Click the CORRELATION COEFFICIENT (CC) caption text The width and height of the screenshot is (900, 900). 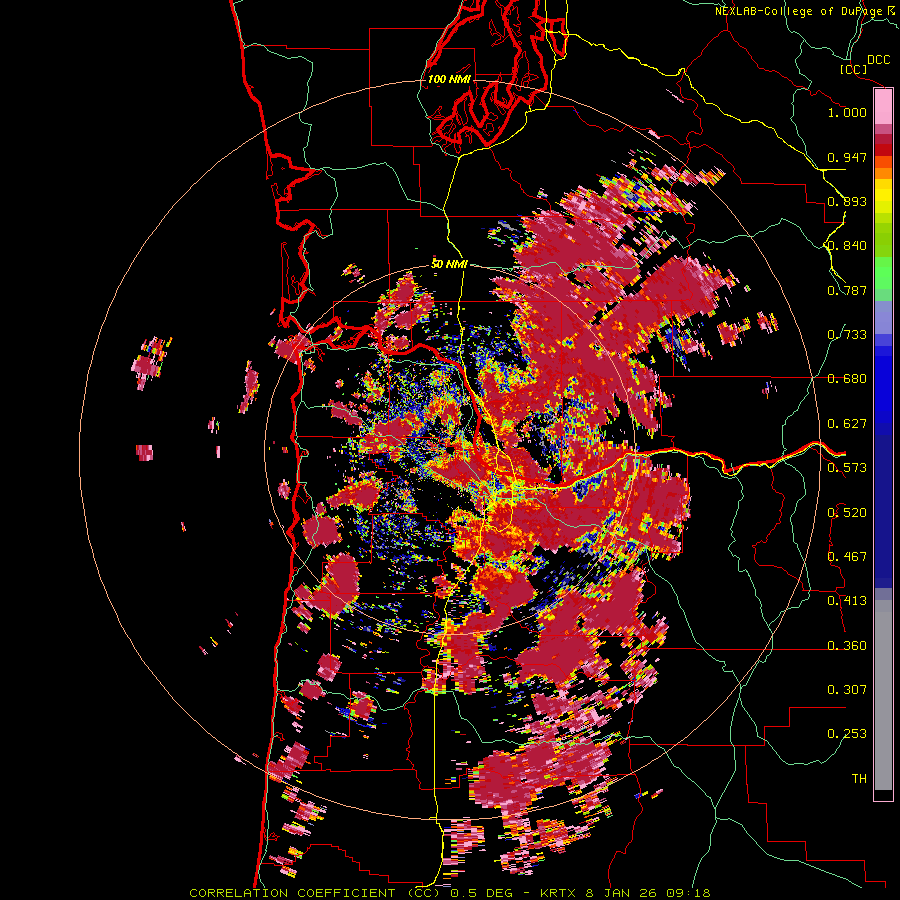[x=315, y=893]
